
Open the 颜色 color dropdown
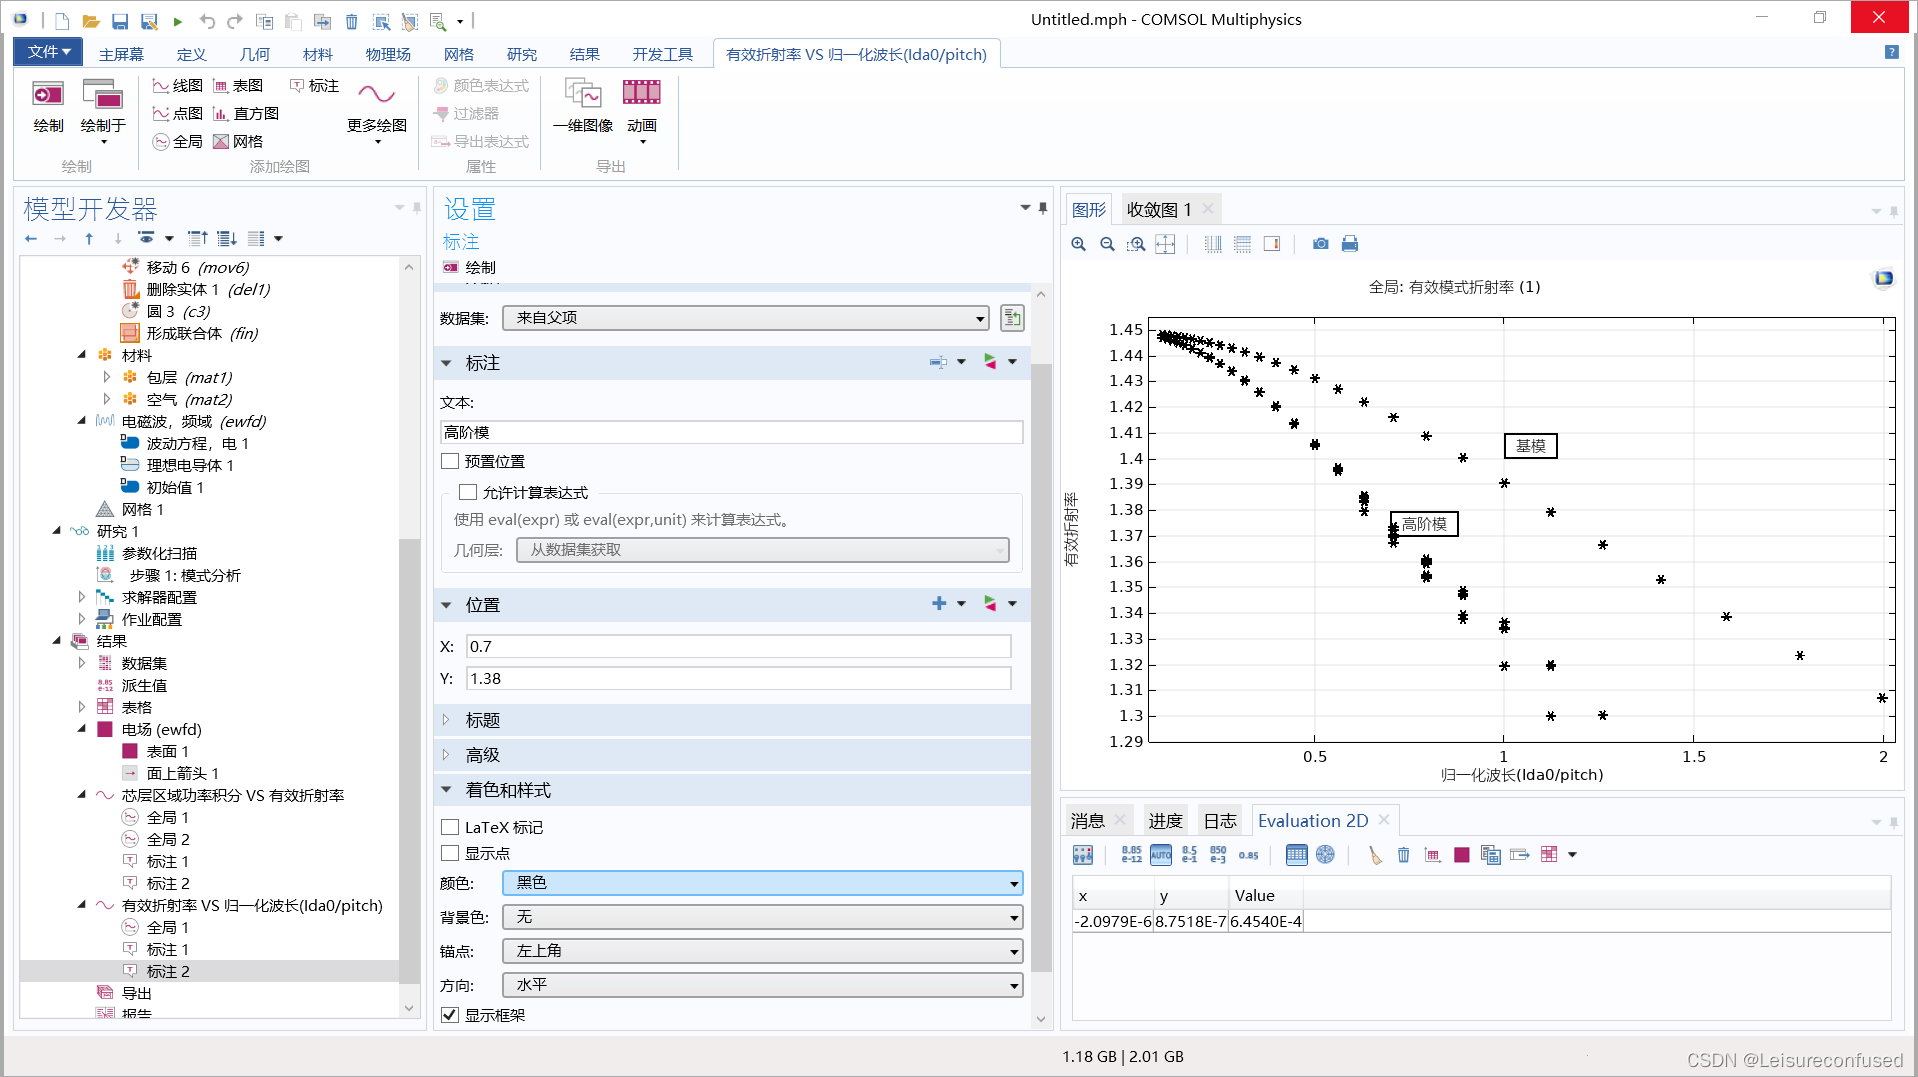coord(762,883)
